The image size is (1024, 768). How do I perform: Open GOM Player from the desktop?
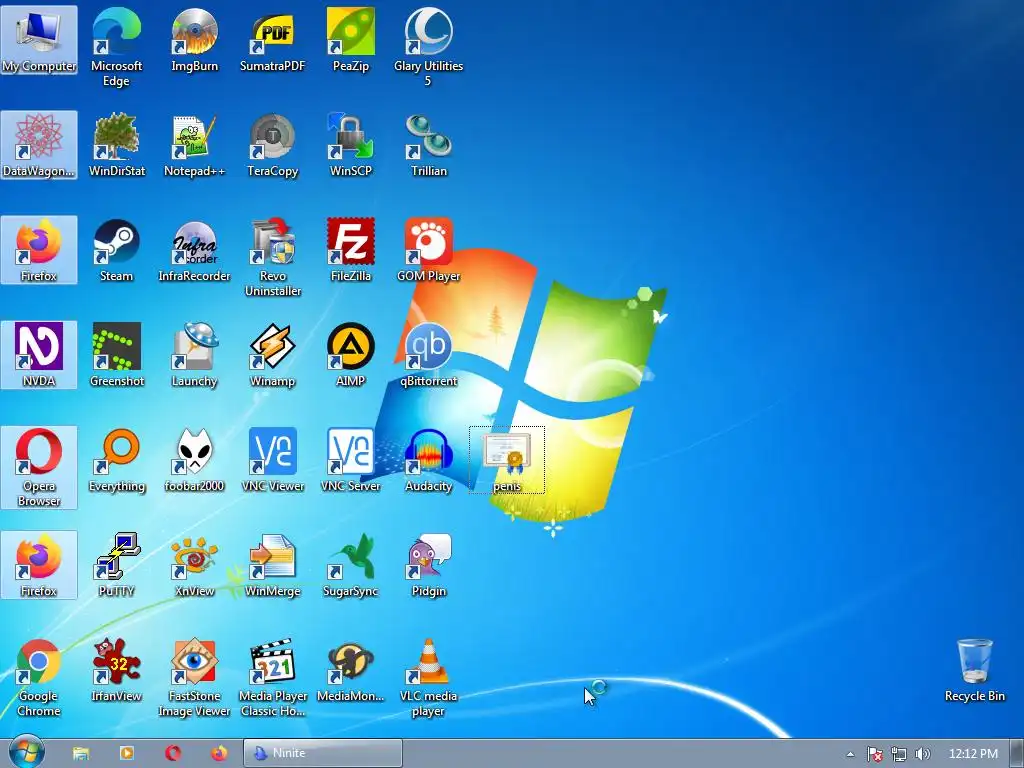428,249
